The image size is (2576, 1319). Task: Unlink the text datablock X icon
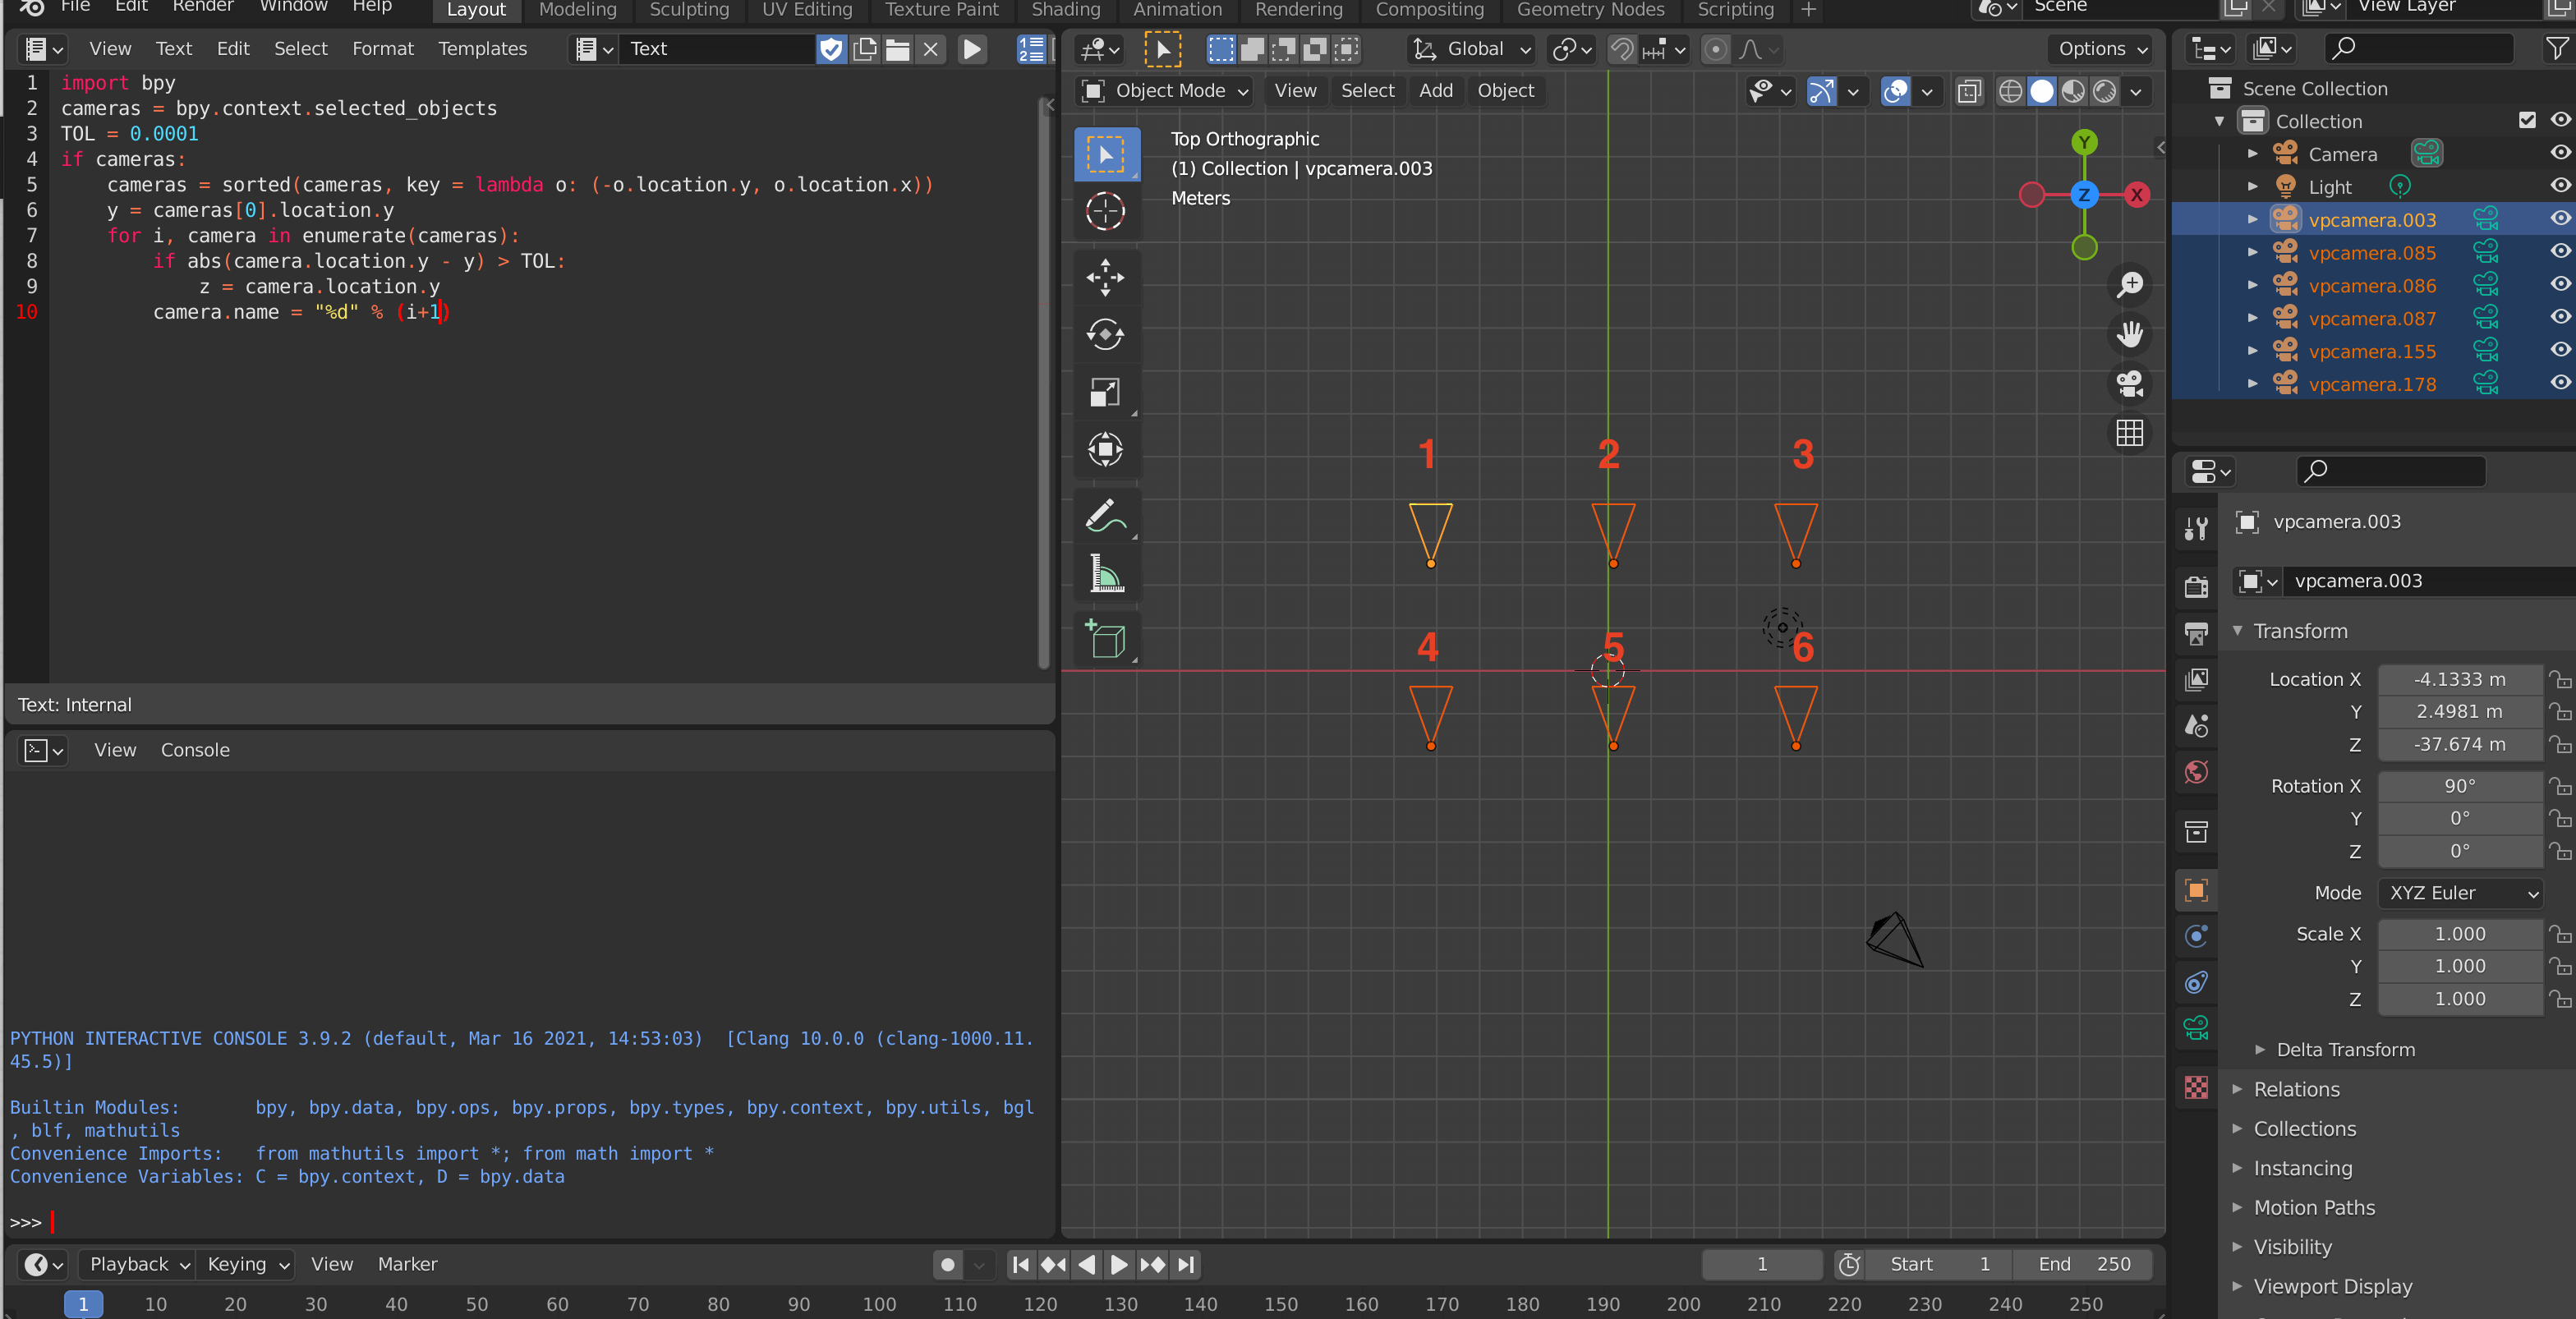(931, 49)
